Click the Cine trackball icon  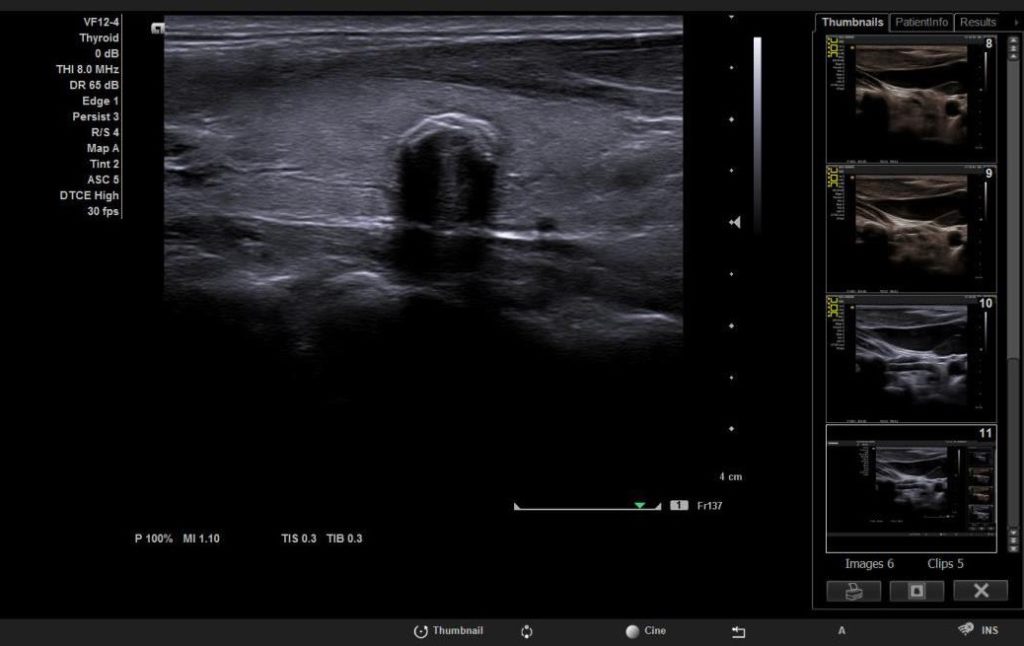pyautogui.click(x=632, y=631)
